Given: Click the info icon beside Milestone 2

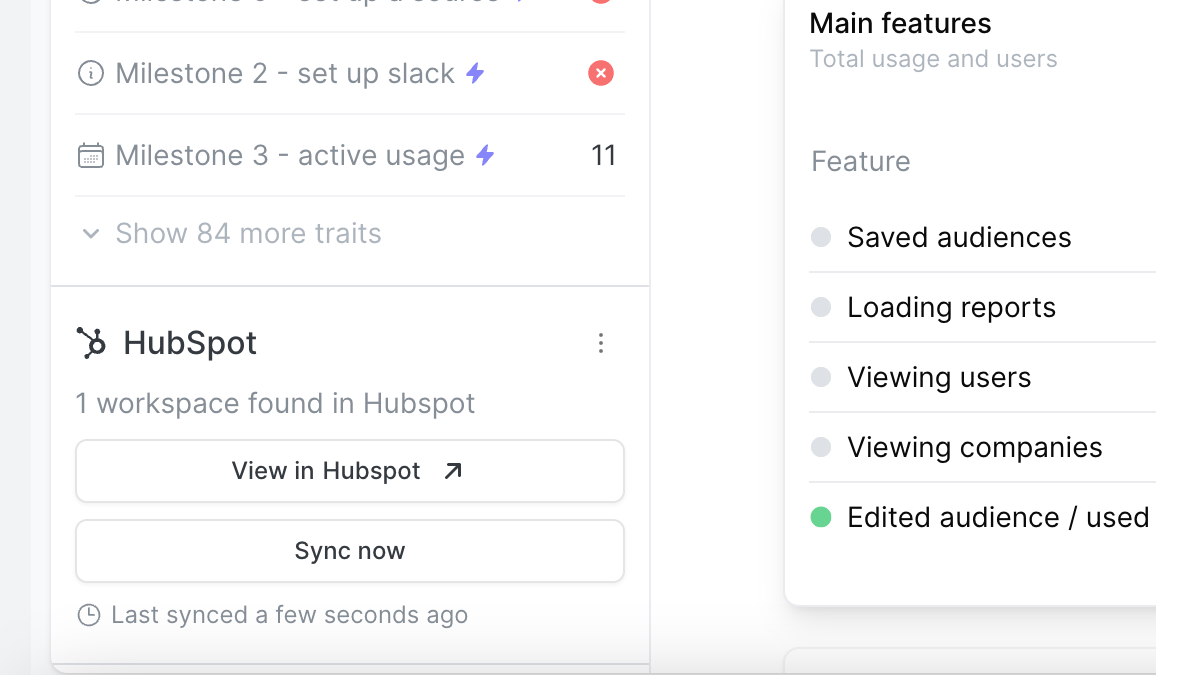Looking at the screenshot, I should point(91,74).
